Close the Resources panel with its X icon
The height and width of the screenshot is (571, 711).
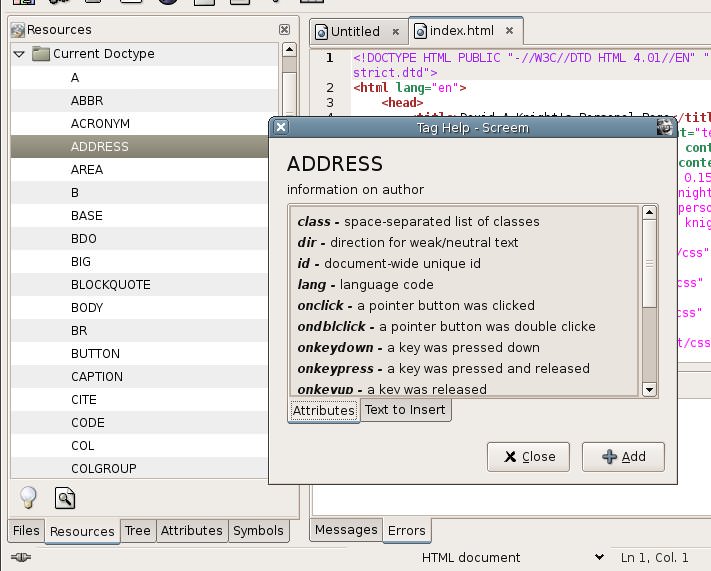tap(284, 29)
